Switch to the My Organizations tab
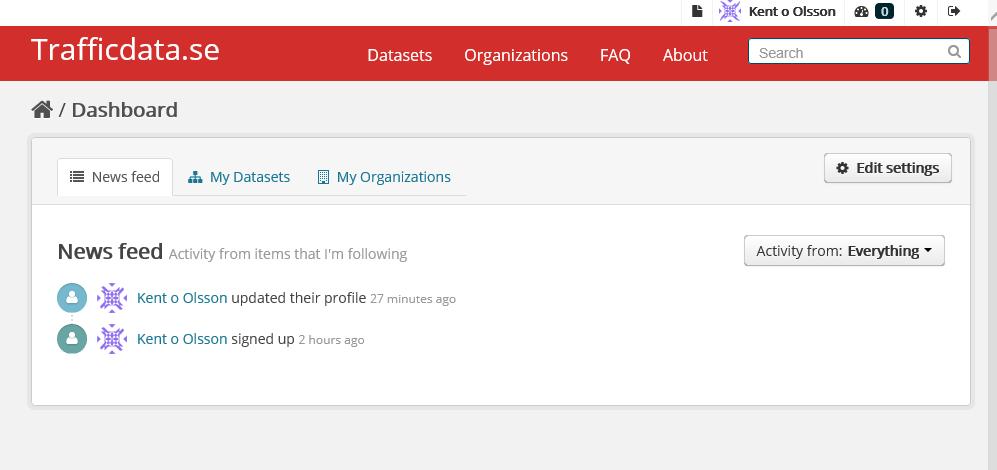The image size is (997, 470). click(384, 177)
